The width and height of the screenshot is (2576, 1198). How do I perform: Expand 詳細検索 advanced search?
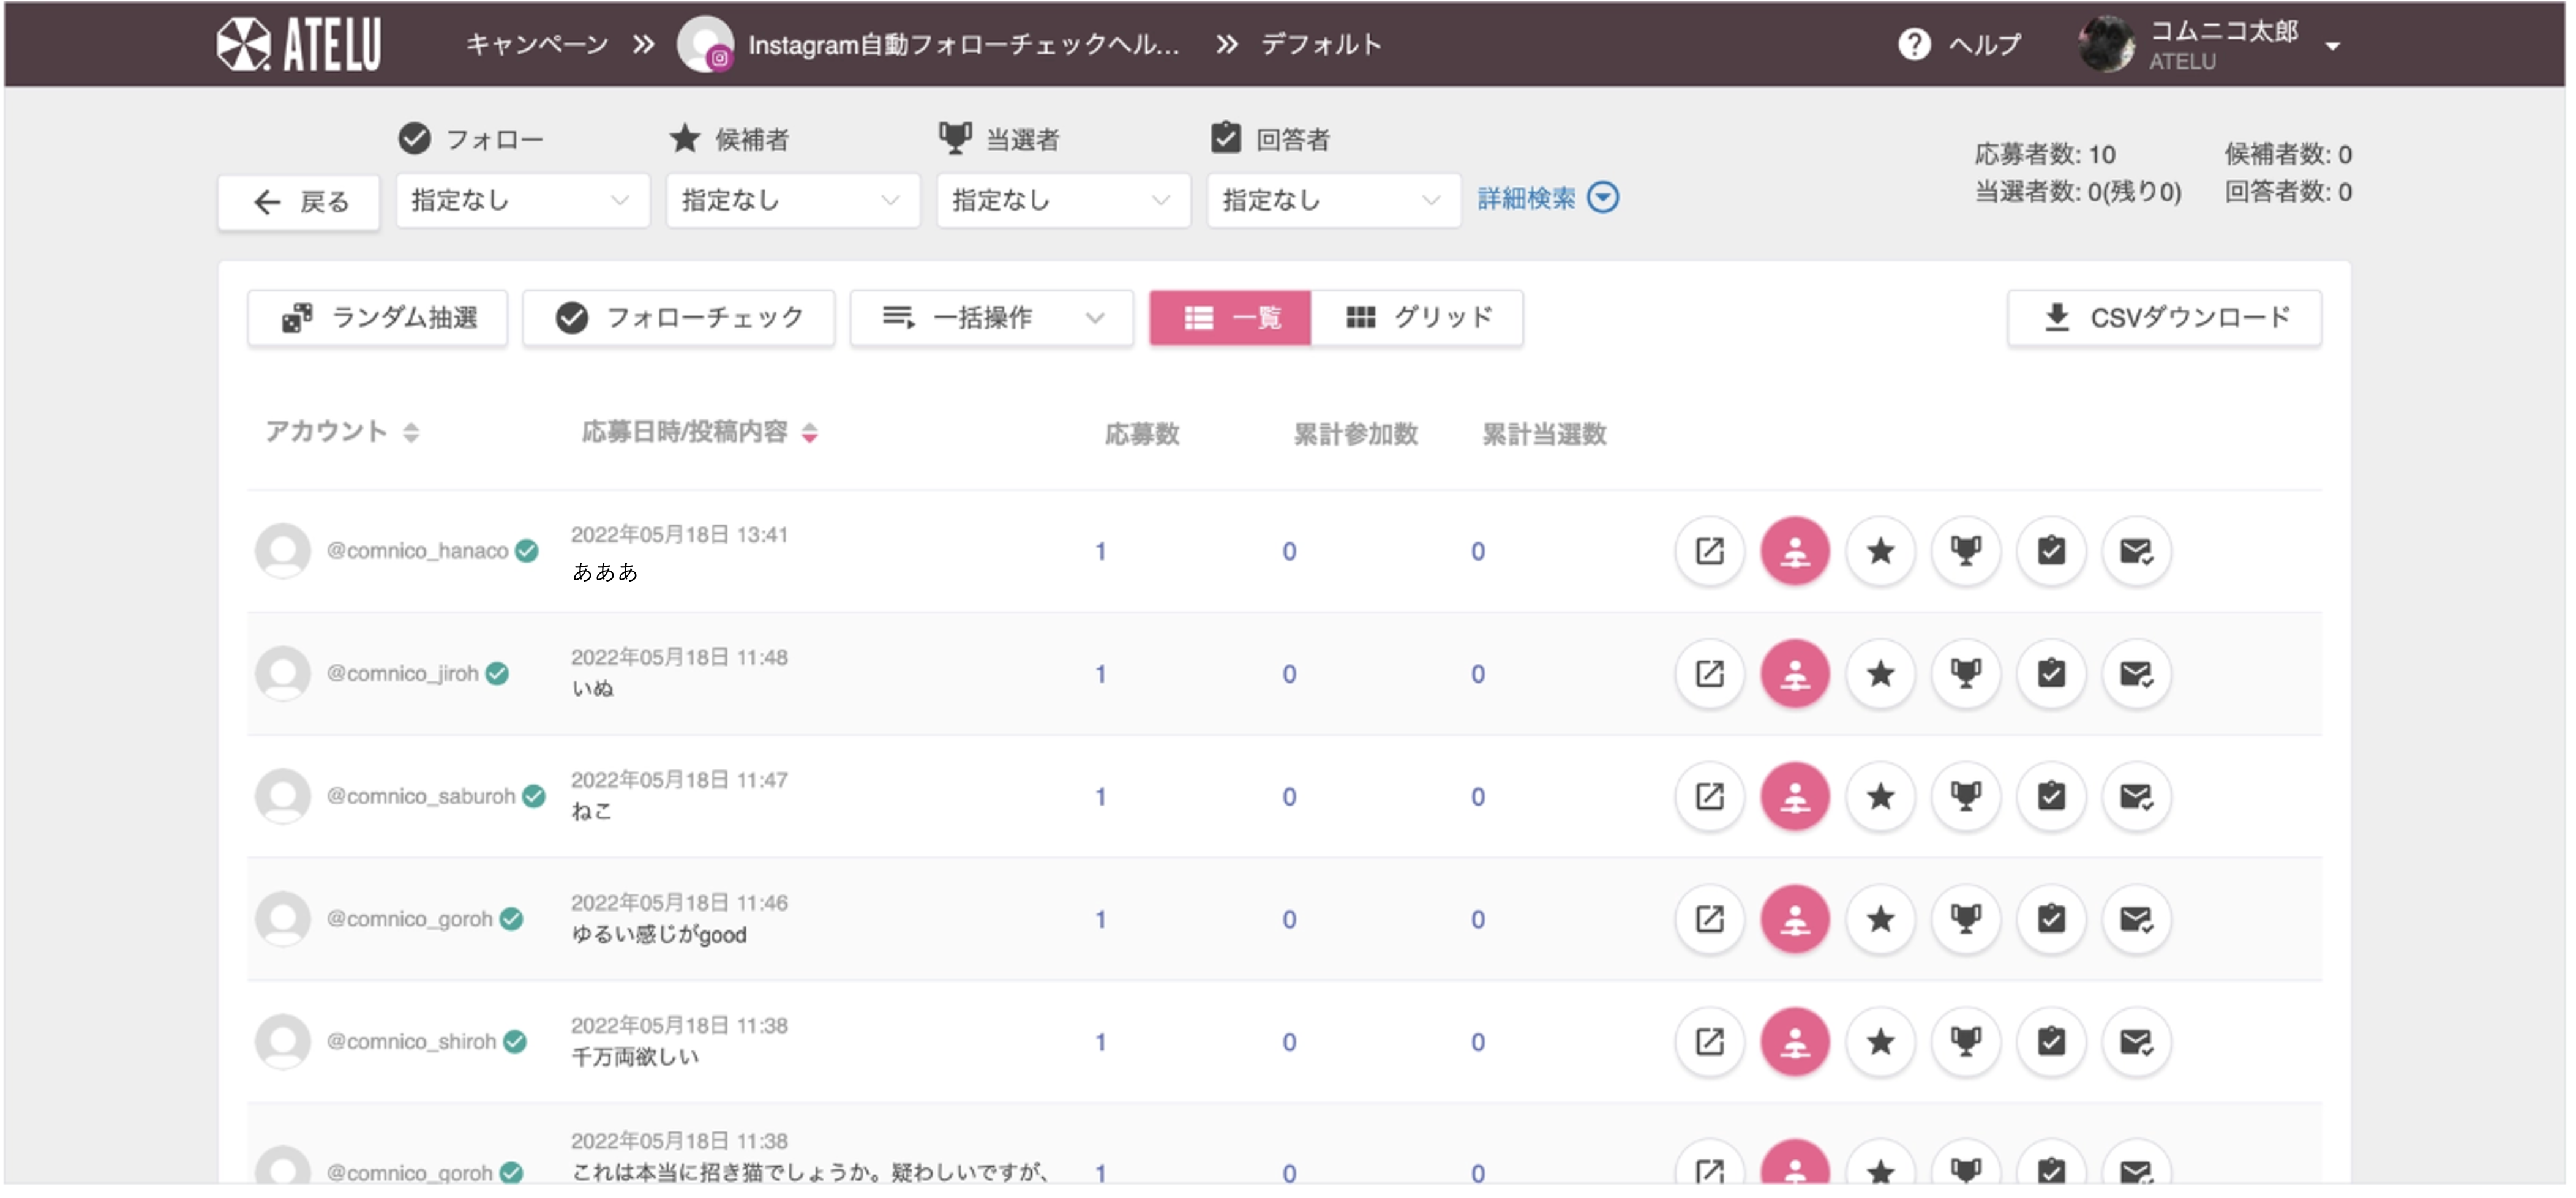click(1547, 198)
